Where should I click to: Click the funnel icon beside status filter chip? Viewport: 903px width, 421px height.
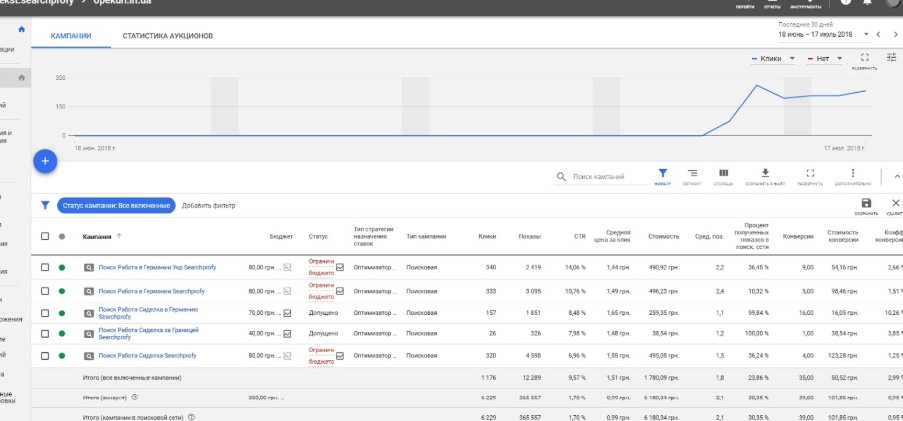coord(45,205)
